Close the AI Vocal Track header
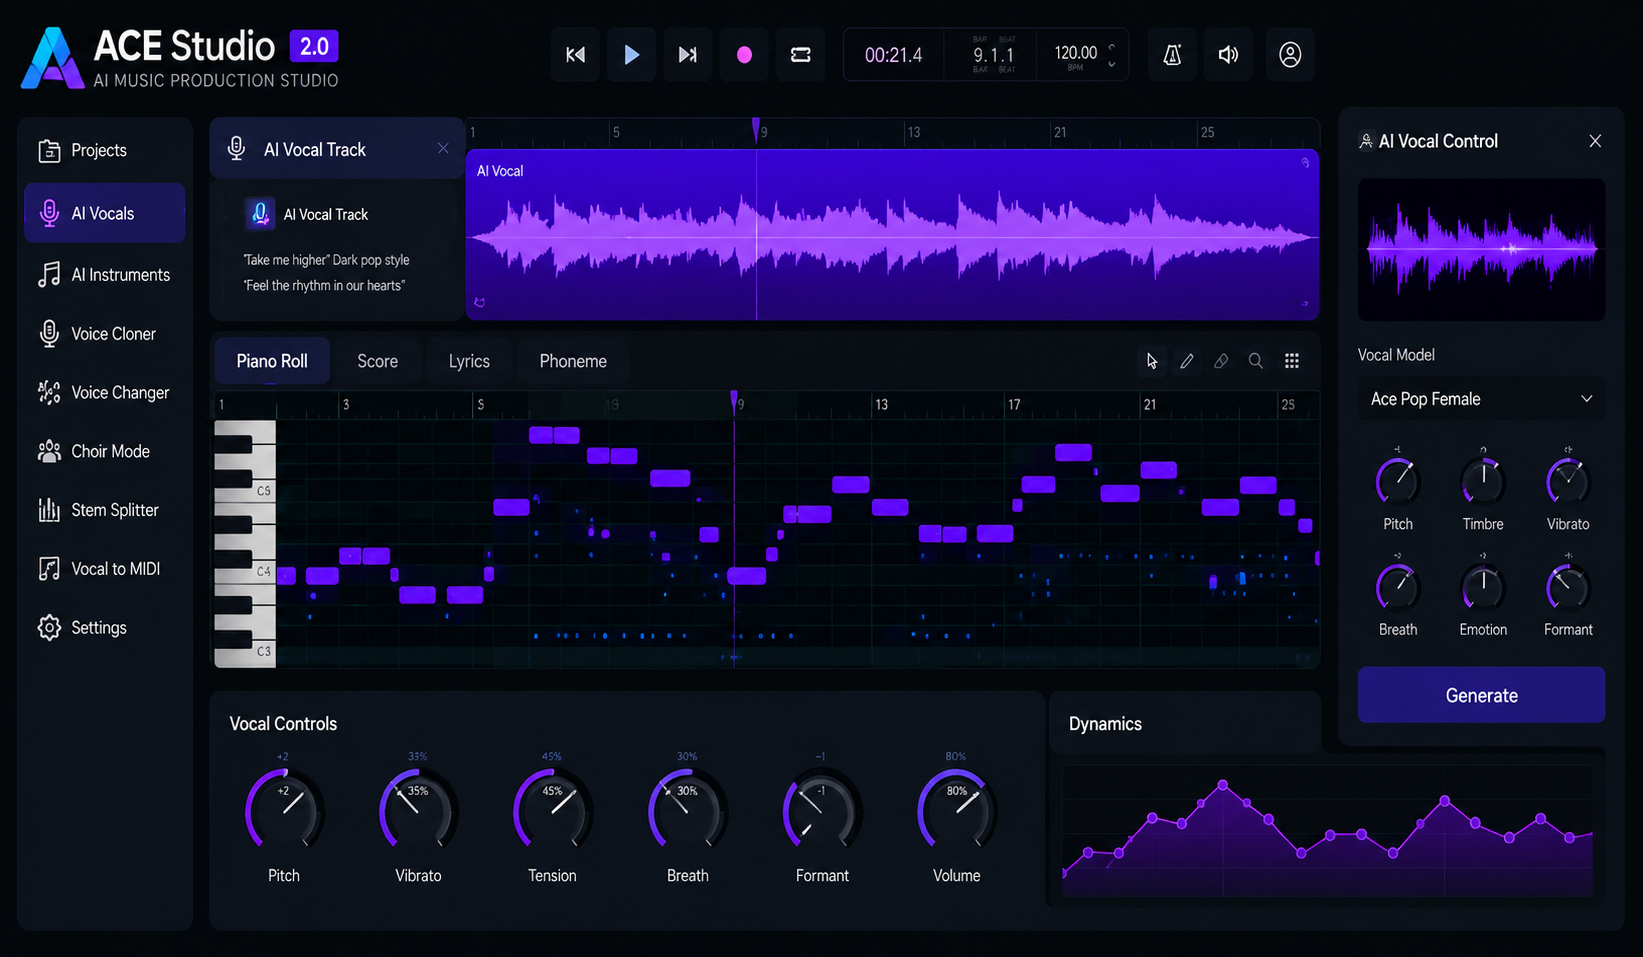1643x957 pixels. point(443,148)
